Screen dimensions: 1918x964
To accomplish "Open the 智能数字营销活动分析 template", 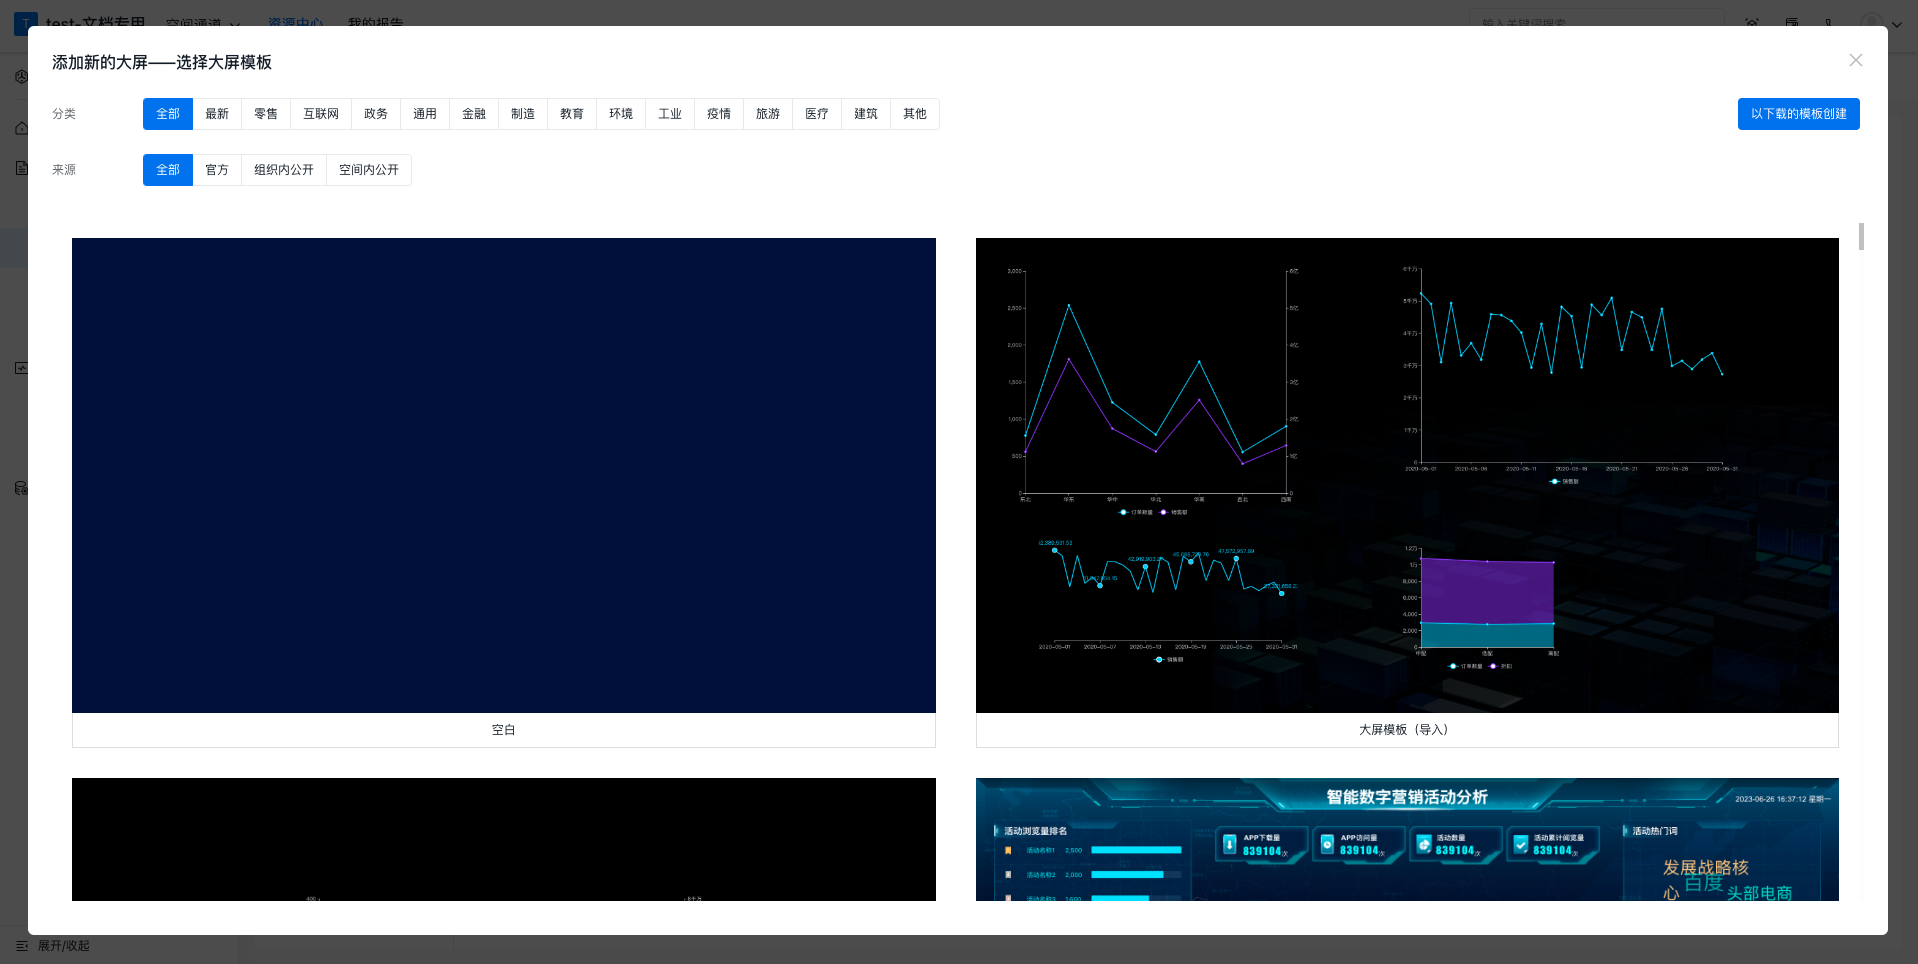I will pyautogui.click(x=1407, y=839).
